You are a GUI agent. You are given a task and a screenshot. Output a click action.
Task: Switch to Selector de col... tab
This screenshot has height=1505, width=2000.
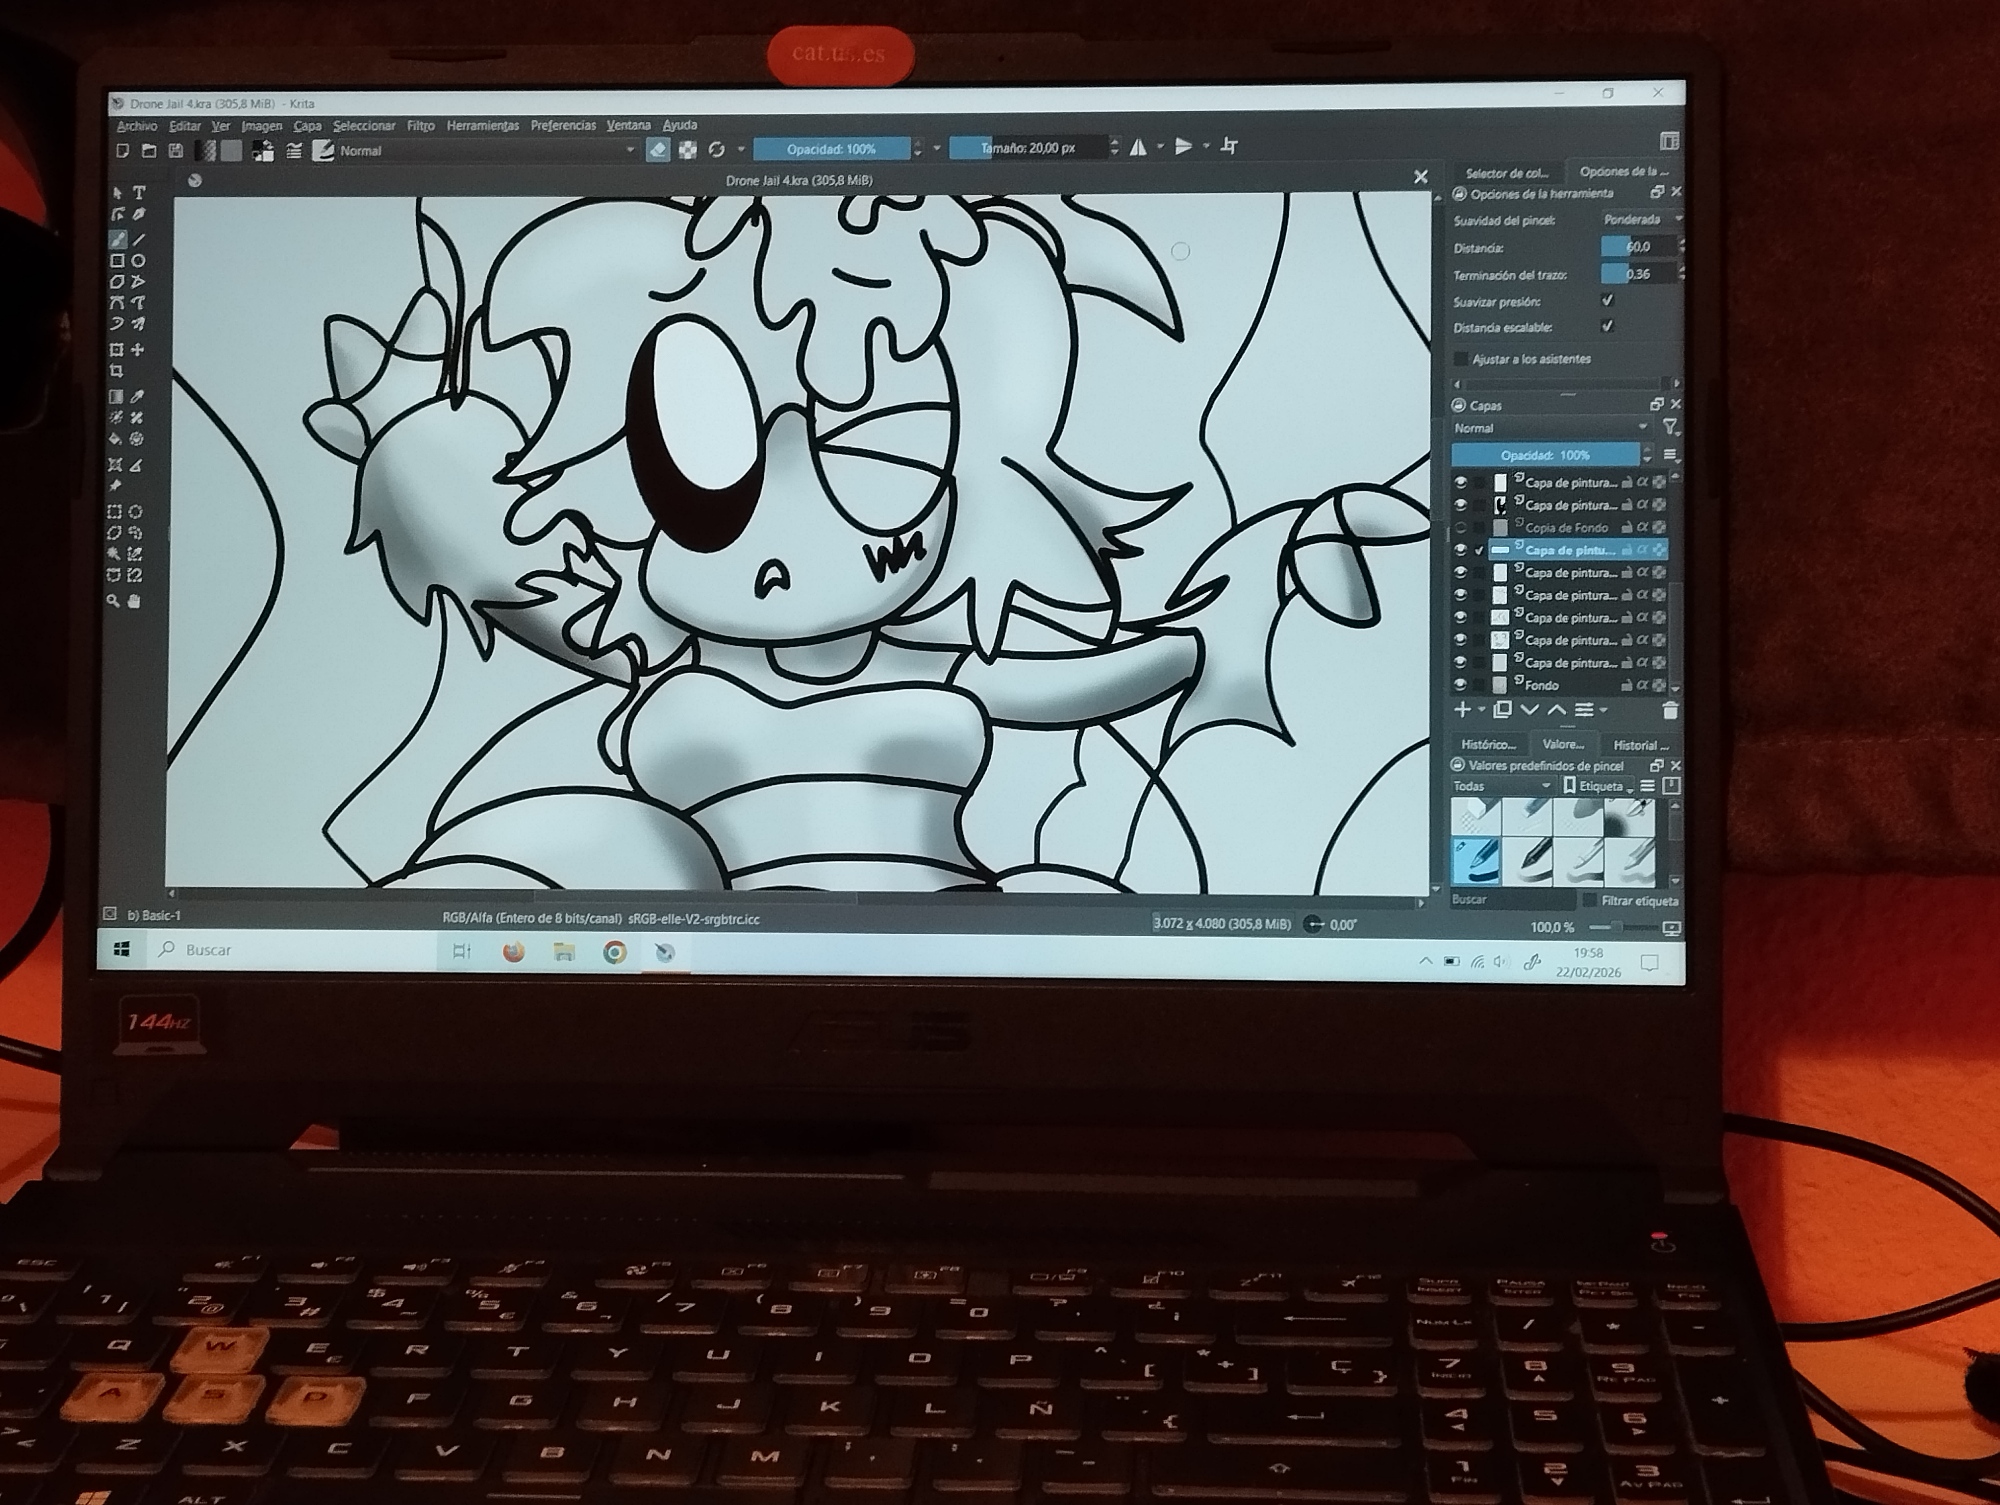[1506, 173]
